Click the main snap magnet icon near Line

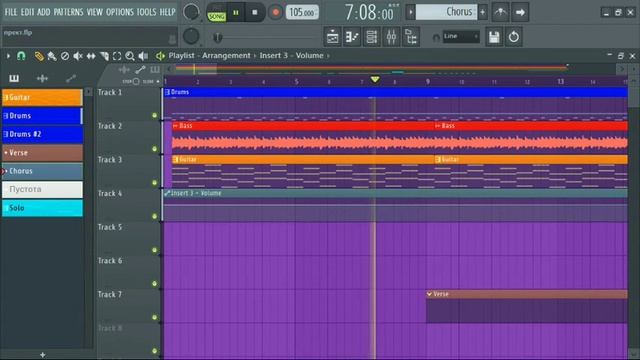coord(436,38)
